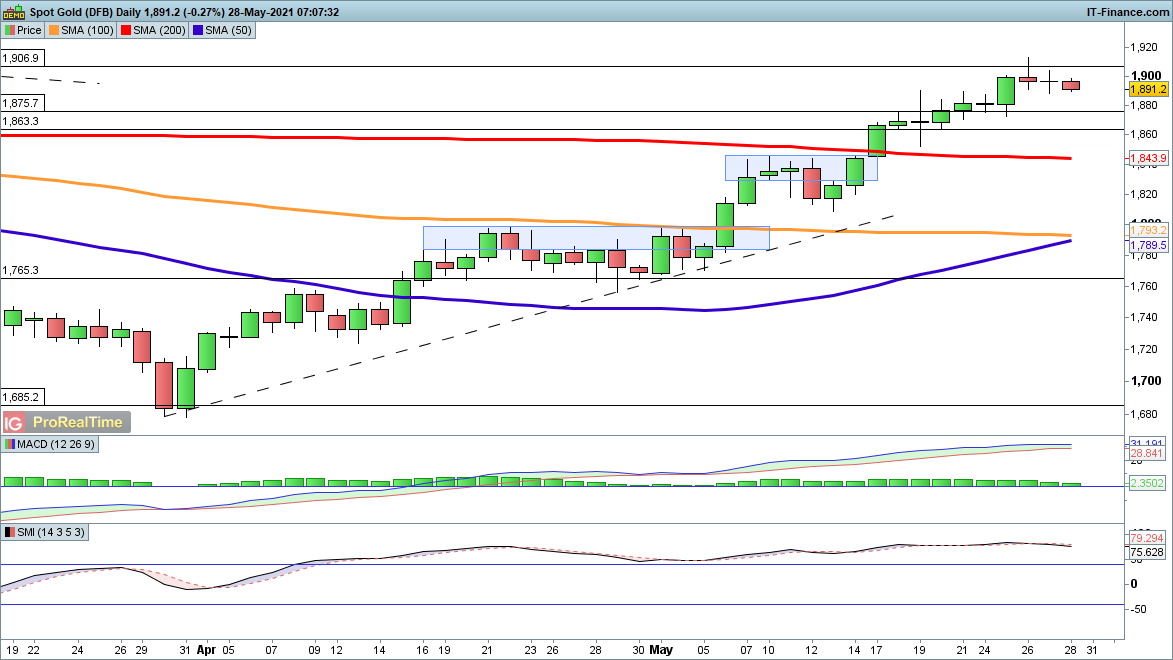Click the MACD indicator color icon
Screen dimensions: 1173x660
11,444
